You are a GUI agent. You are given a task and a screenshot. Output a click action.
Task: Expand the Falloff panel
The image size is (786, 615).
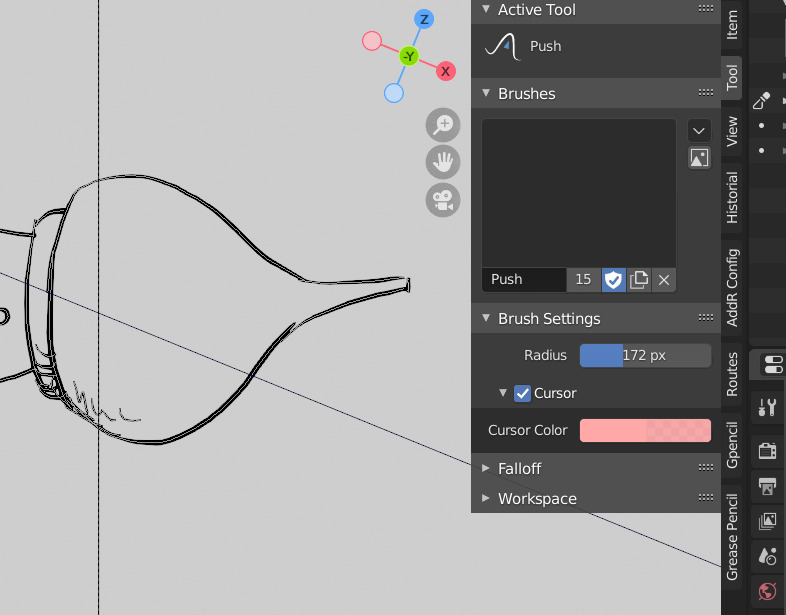(x=486, y=468)
